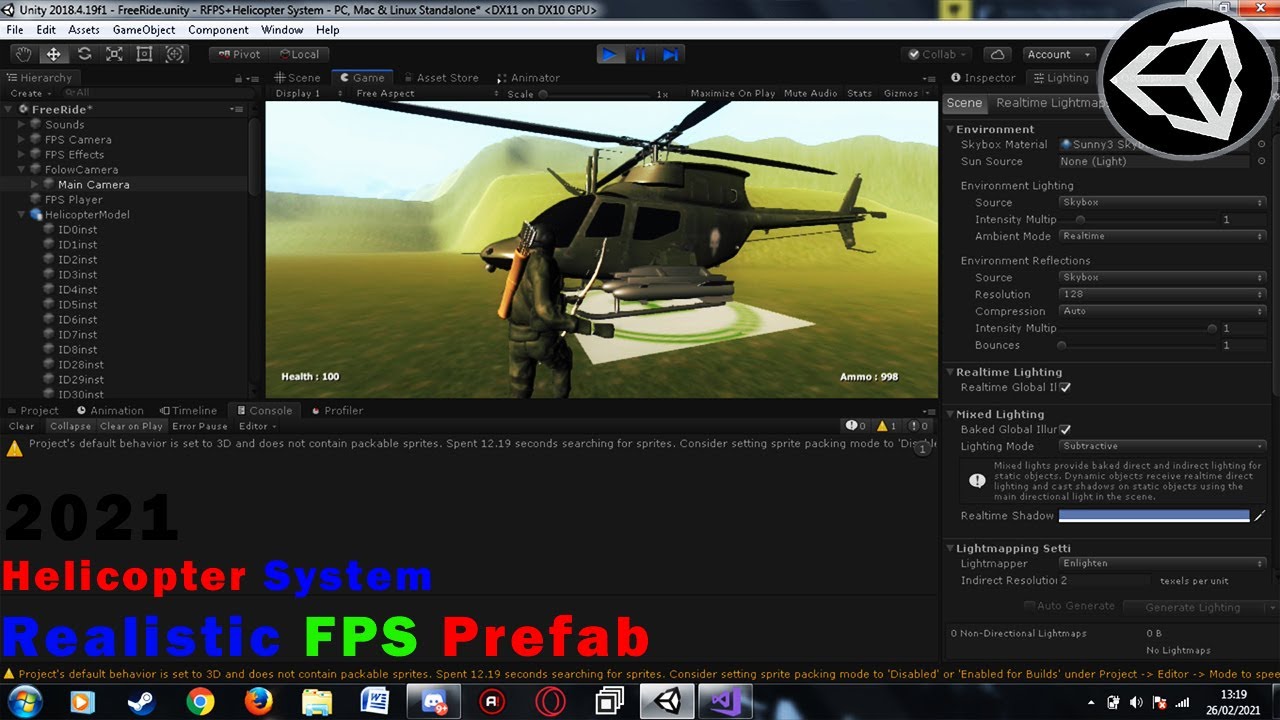Pause the game with the Pause button

640,54
